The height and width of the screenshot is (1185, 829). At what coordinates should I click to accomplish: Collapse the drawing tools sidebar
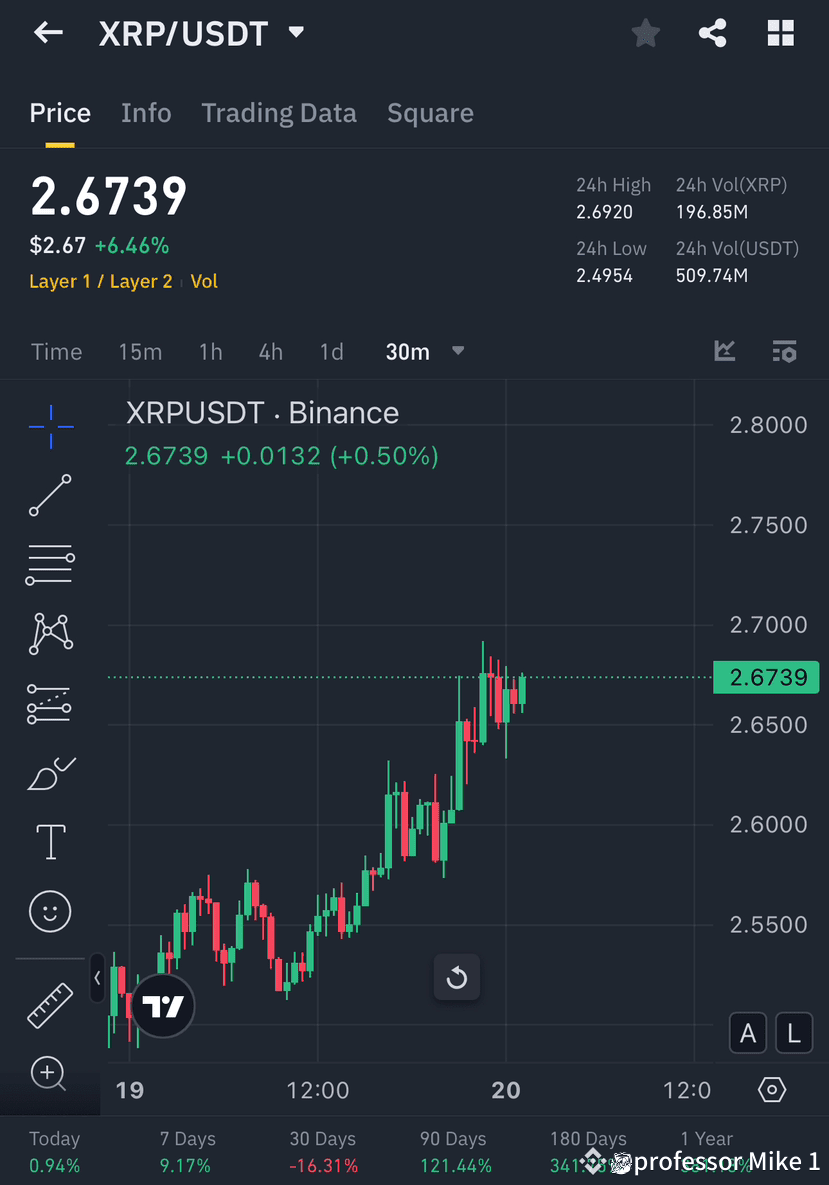(x=96, y=978)
